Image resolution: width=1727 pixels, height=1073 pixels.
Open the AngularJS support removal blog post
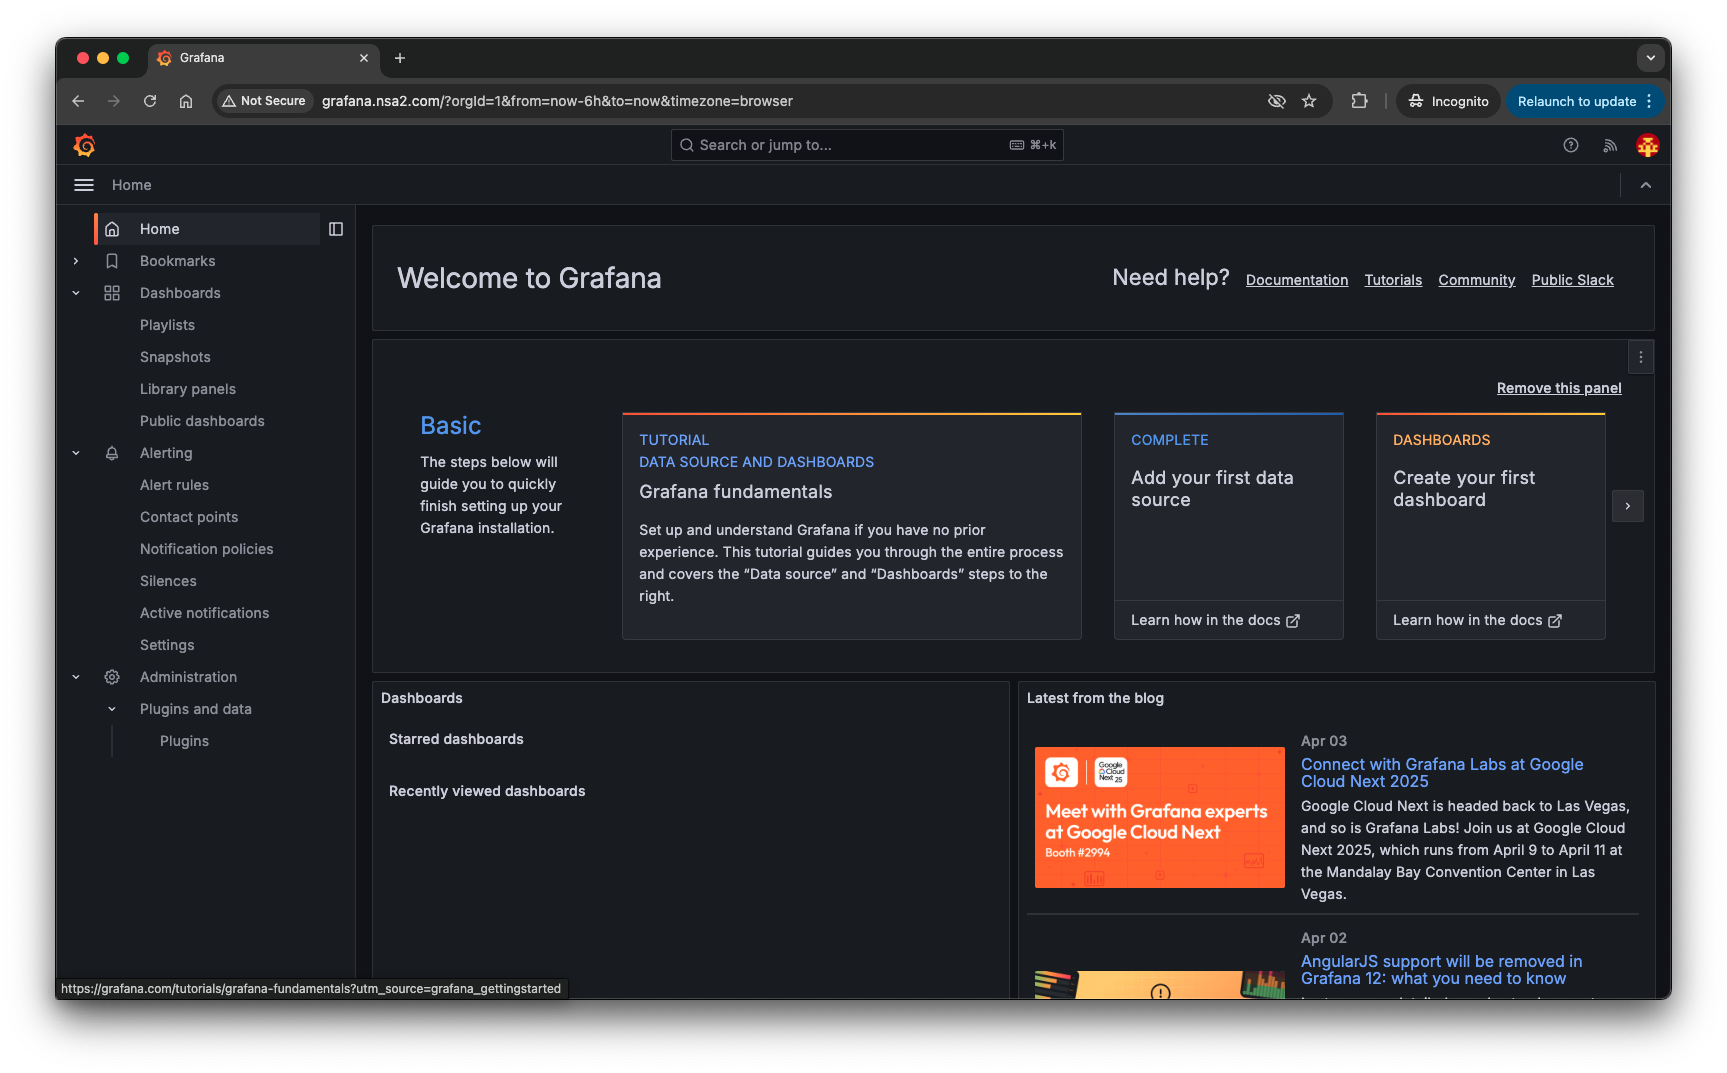(x=1441, y=970)
